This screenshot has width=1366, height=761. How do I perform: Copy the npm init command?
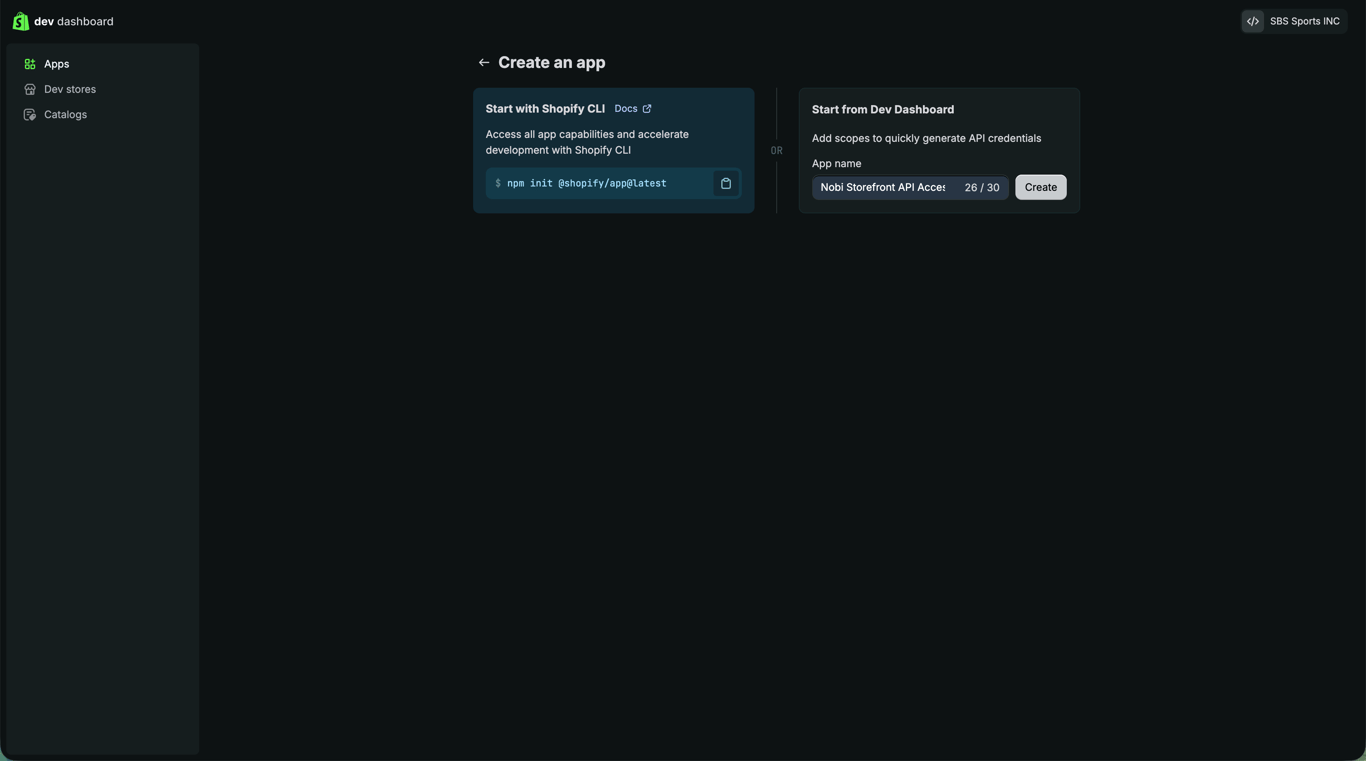pyautogui.click(x=726, y=183)
